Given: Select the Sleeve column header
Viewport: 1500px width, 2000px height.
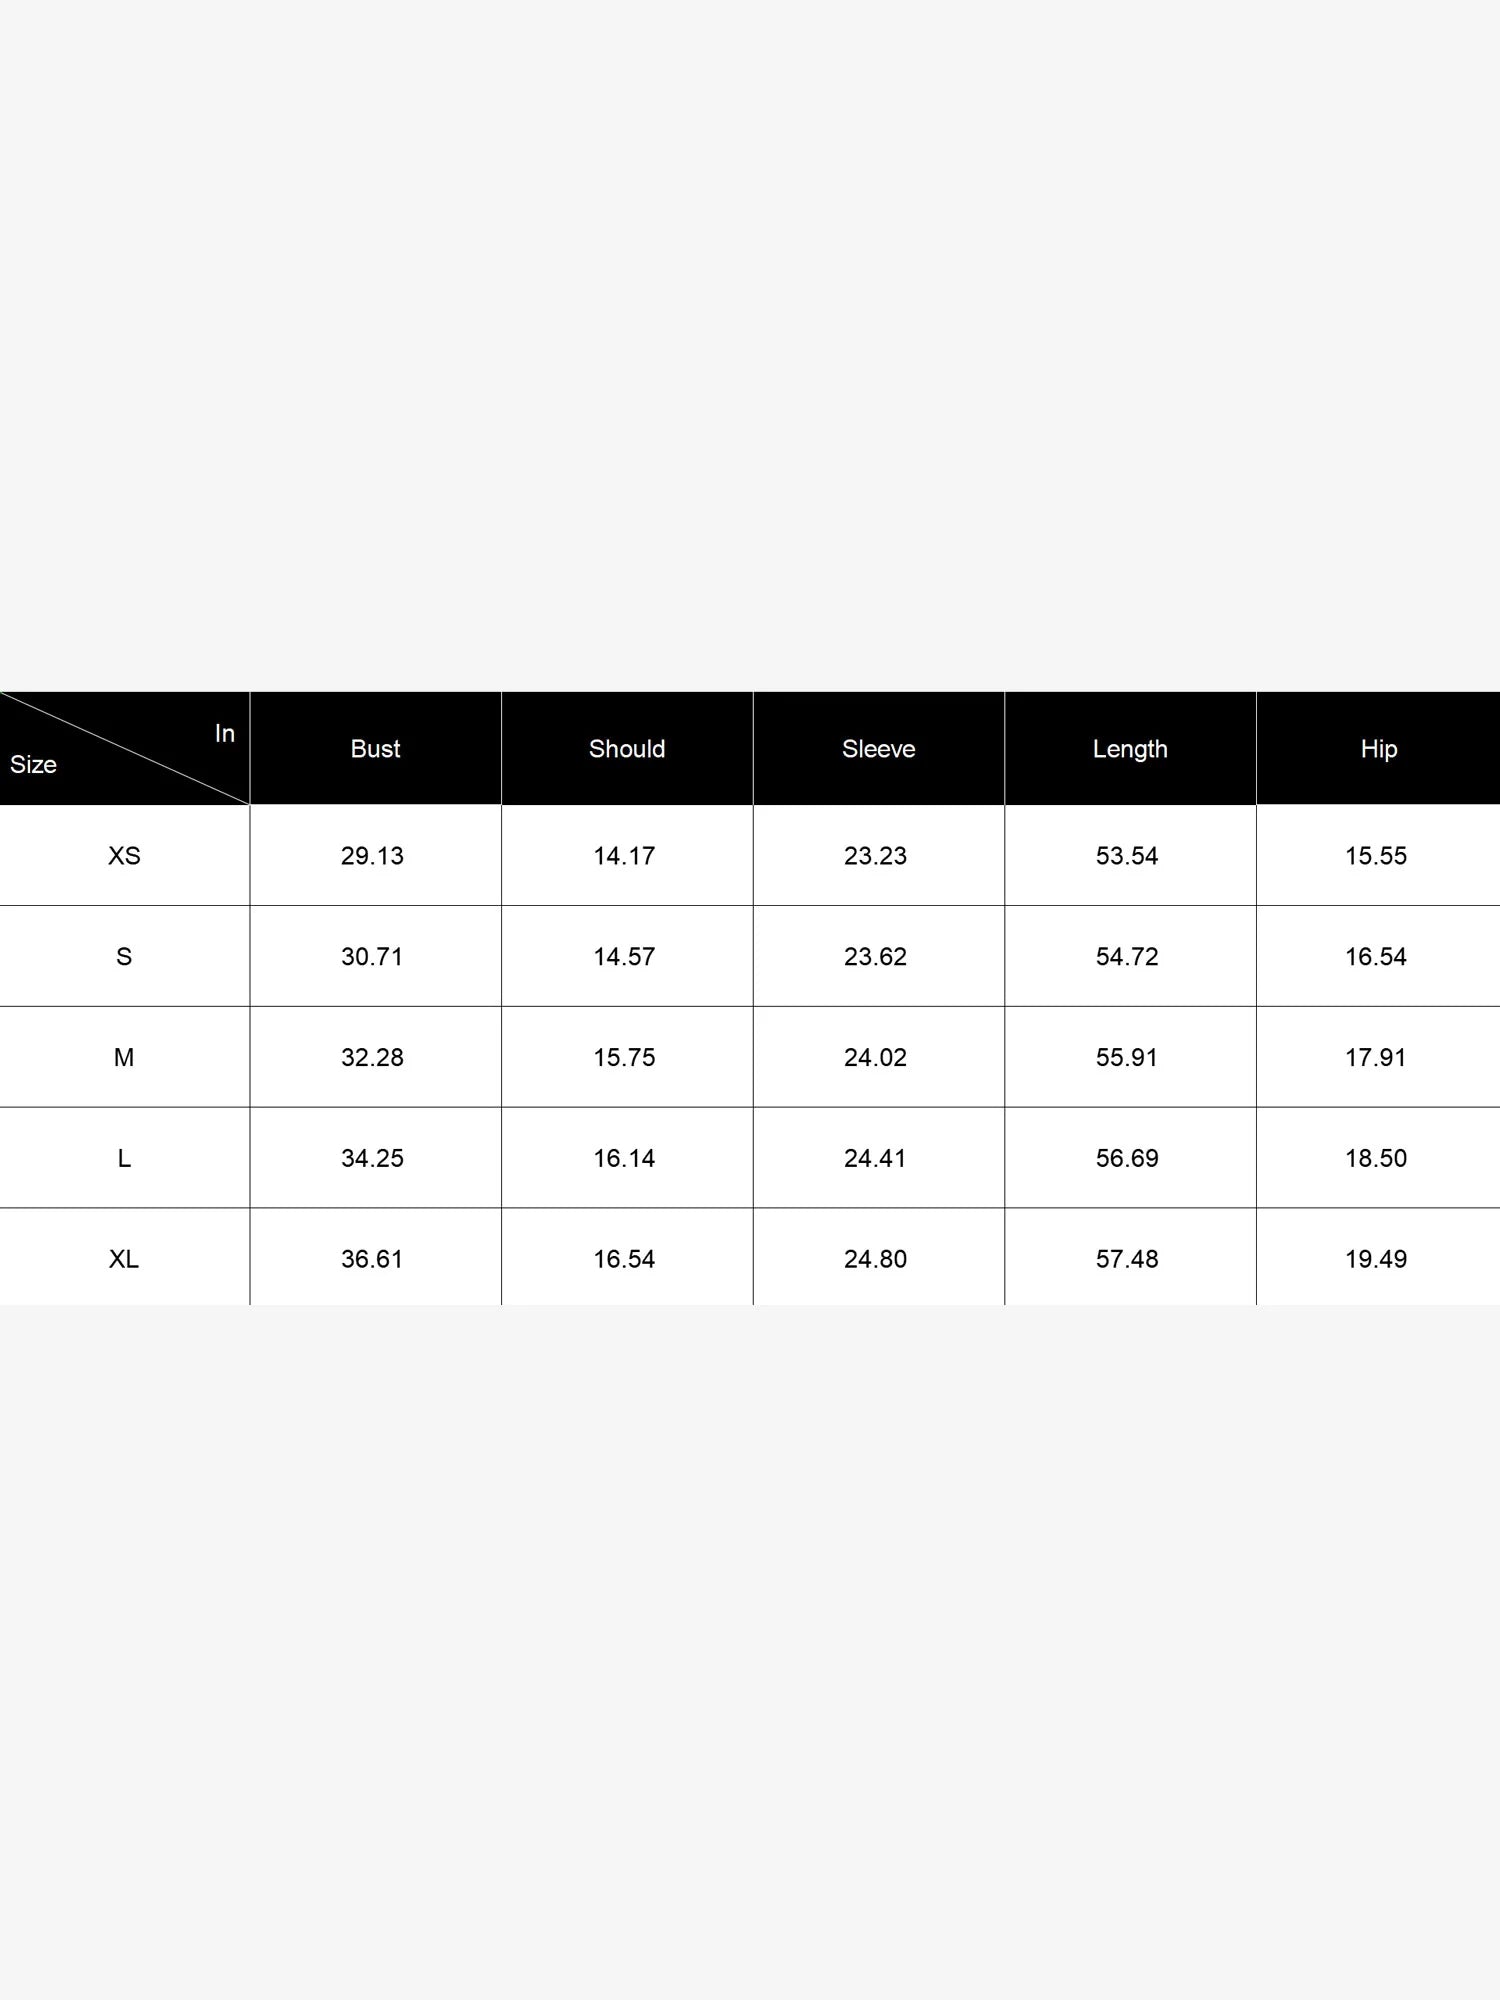Looking at the screenshot, I should click(x=879, y=748).
